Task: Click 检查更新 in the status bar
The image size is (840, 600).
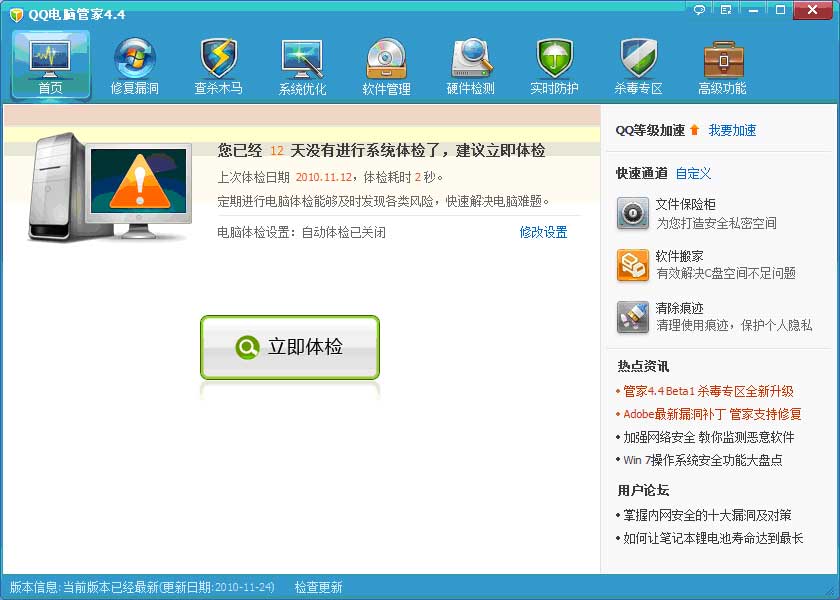Action: pos(318,587)
